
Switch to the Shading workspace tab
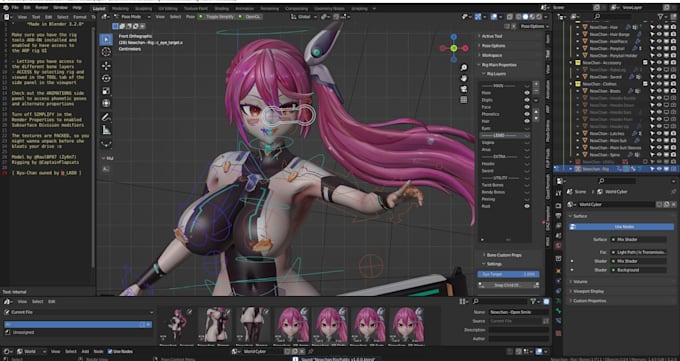tap(222, 8)
